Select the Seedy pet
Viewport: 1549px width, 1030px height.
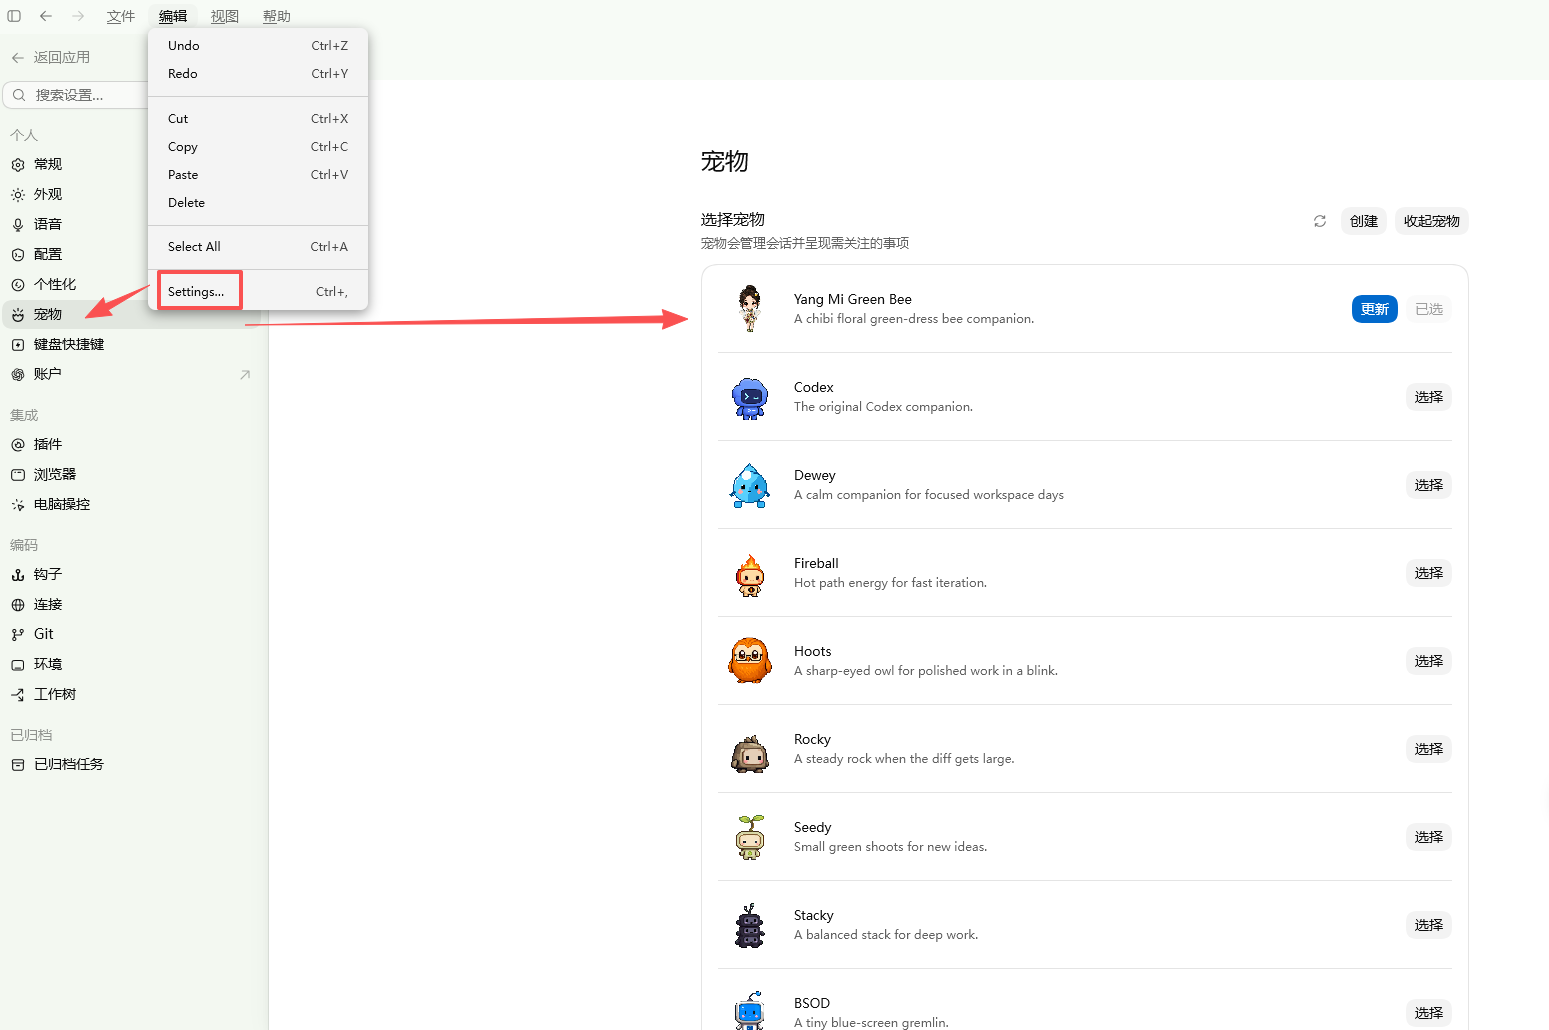pyautogui.click(x=1429, y=837)
